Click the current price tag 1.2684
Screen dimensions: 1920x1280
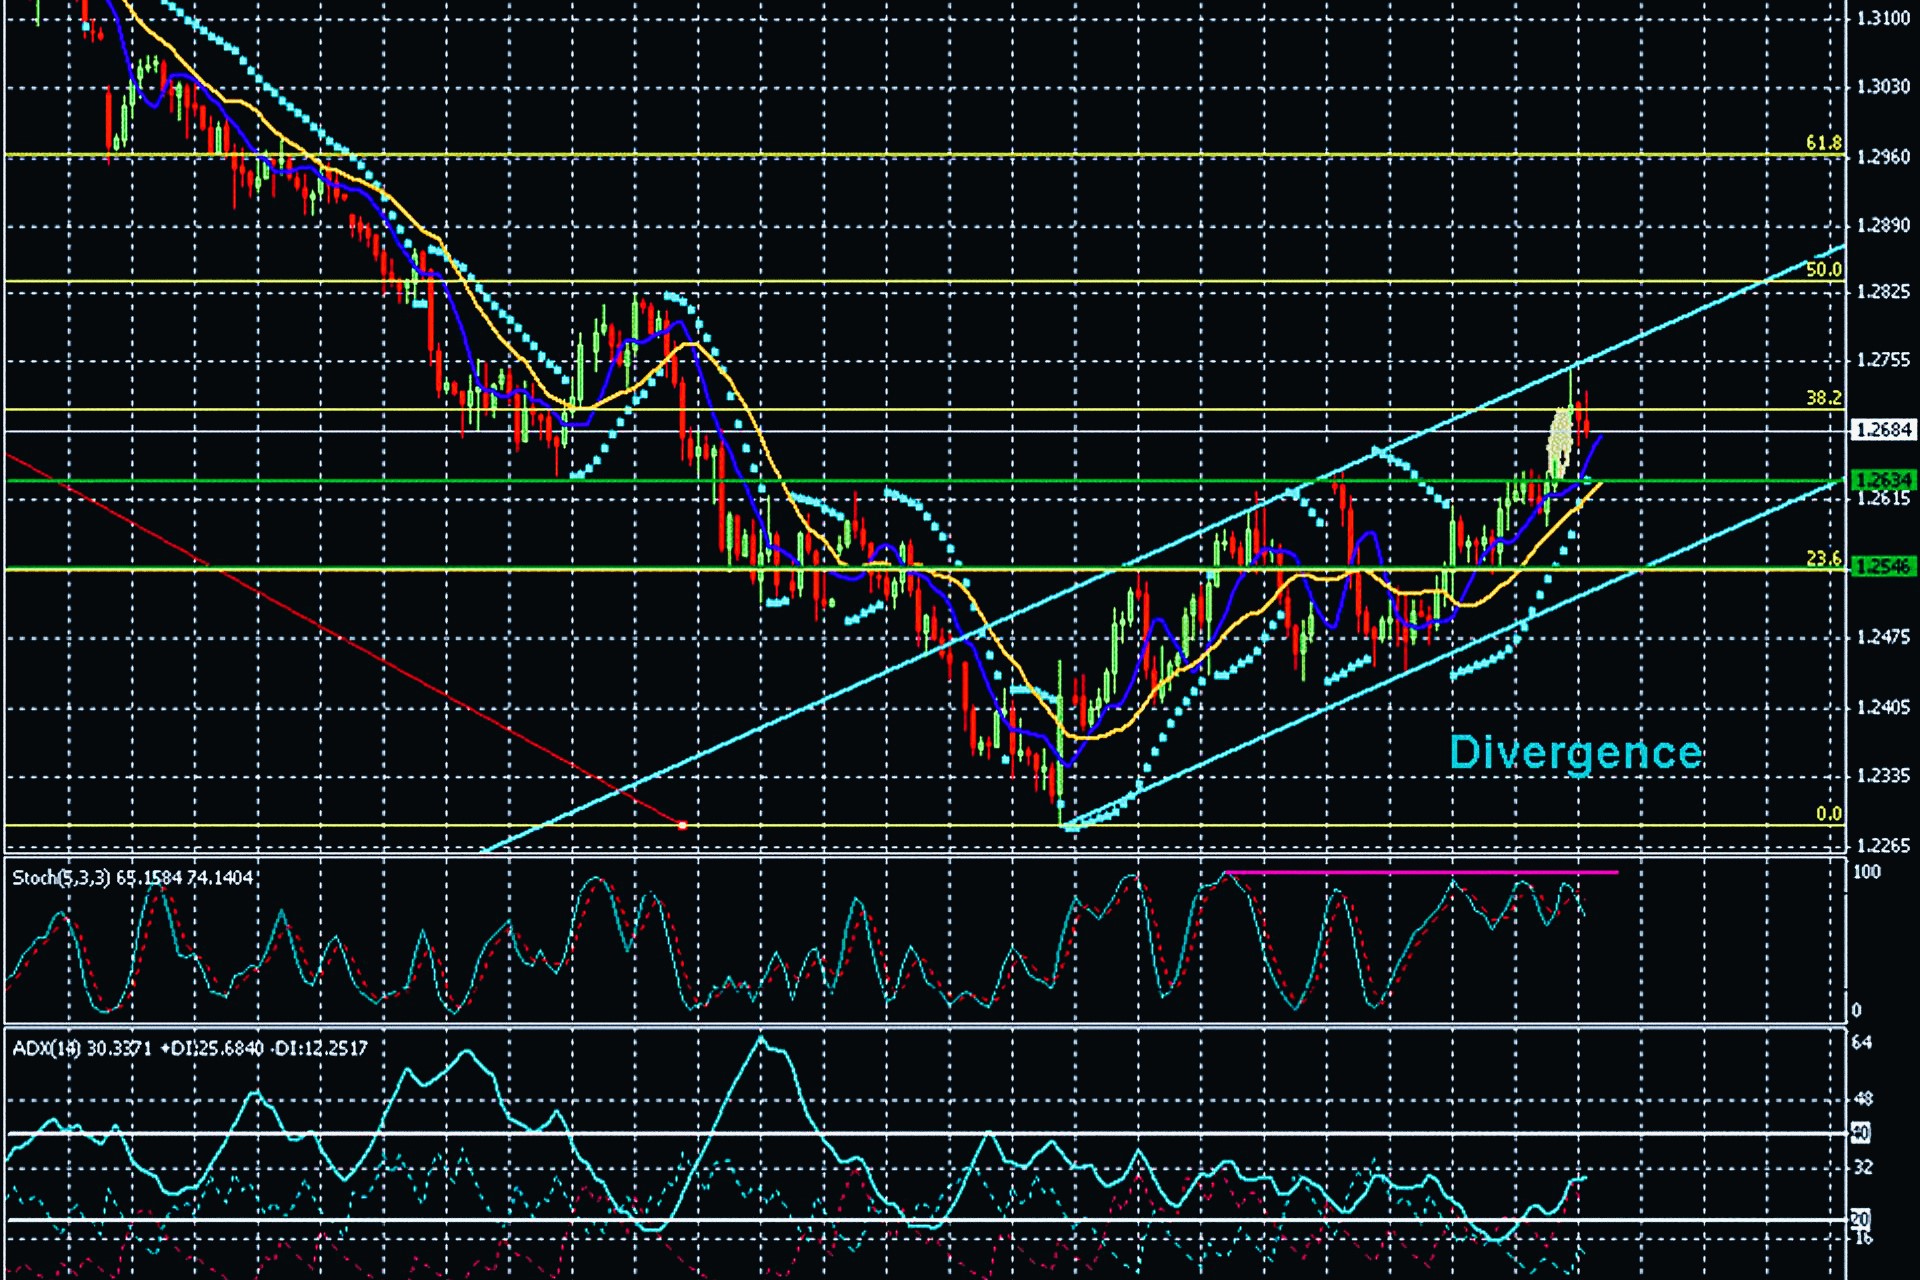[x=1883, y=430]
